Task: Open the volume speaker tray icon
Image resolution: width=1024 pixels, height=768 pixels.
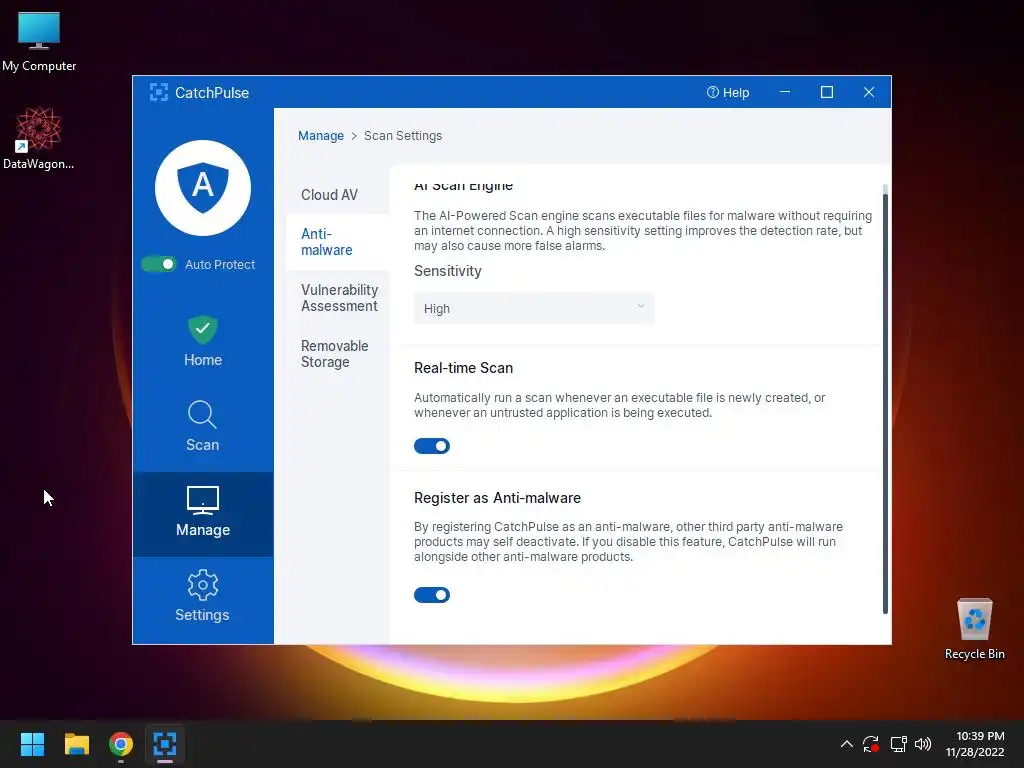Action: [923, 744]
